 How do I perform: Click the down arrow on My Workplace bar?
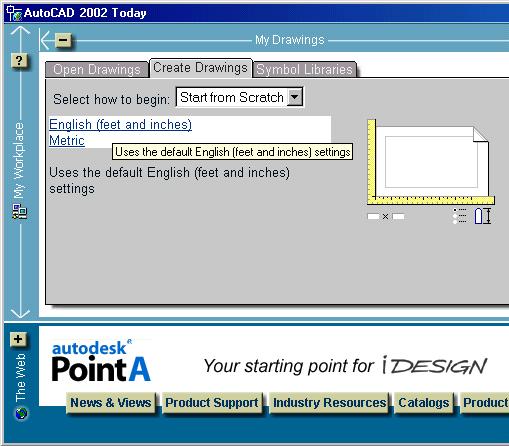coord(20,313)
